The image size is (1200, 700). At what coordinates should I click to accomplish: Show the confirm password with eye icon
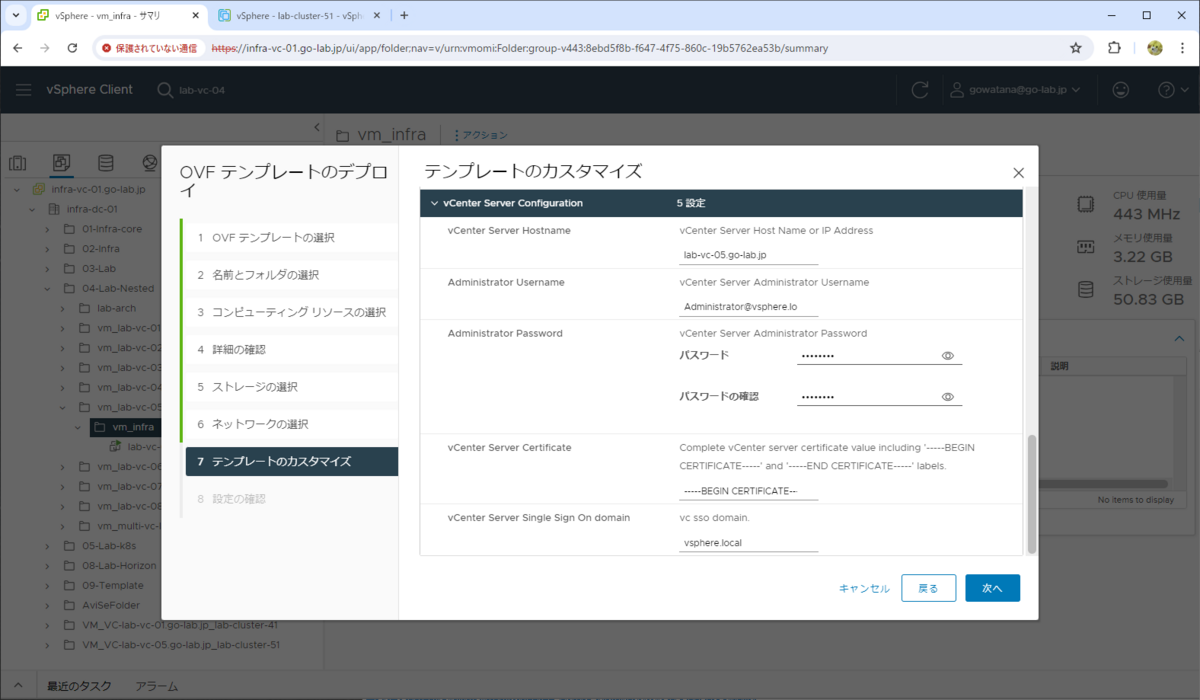click(x=947, y=397)
